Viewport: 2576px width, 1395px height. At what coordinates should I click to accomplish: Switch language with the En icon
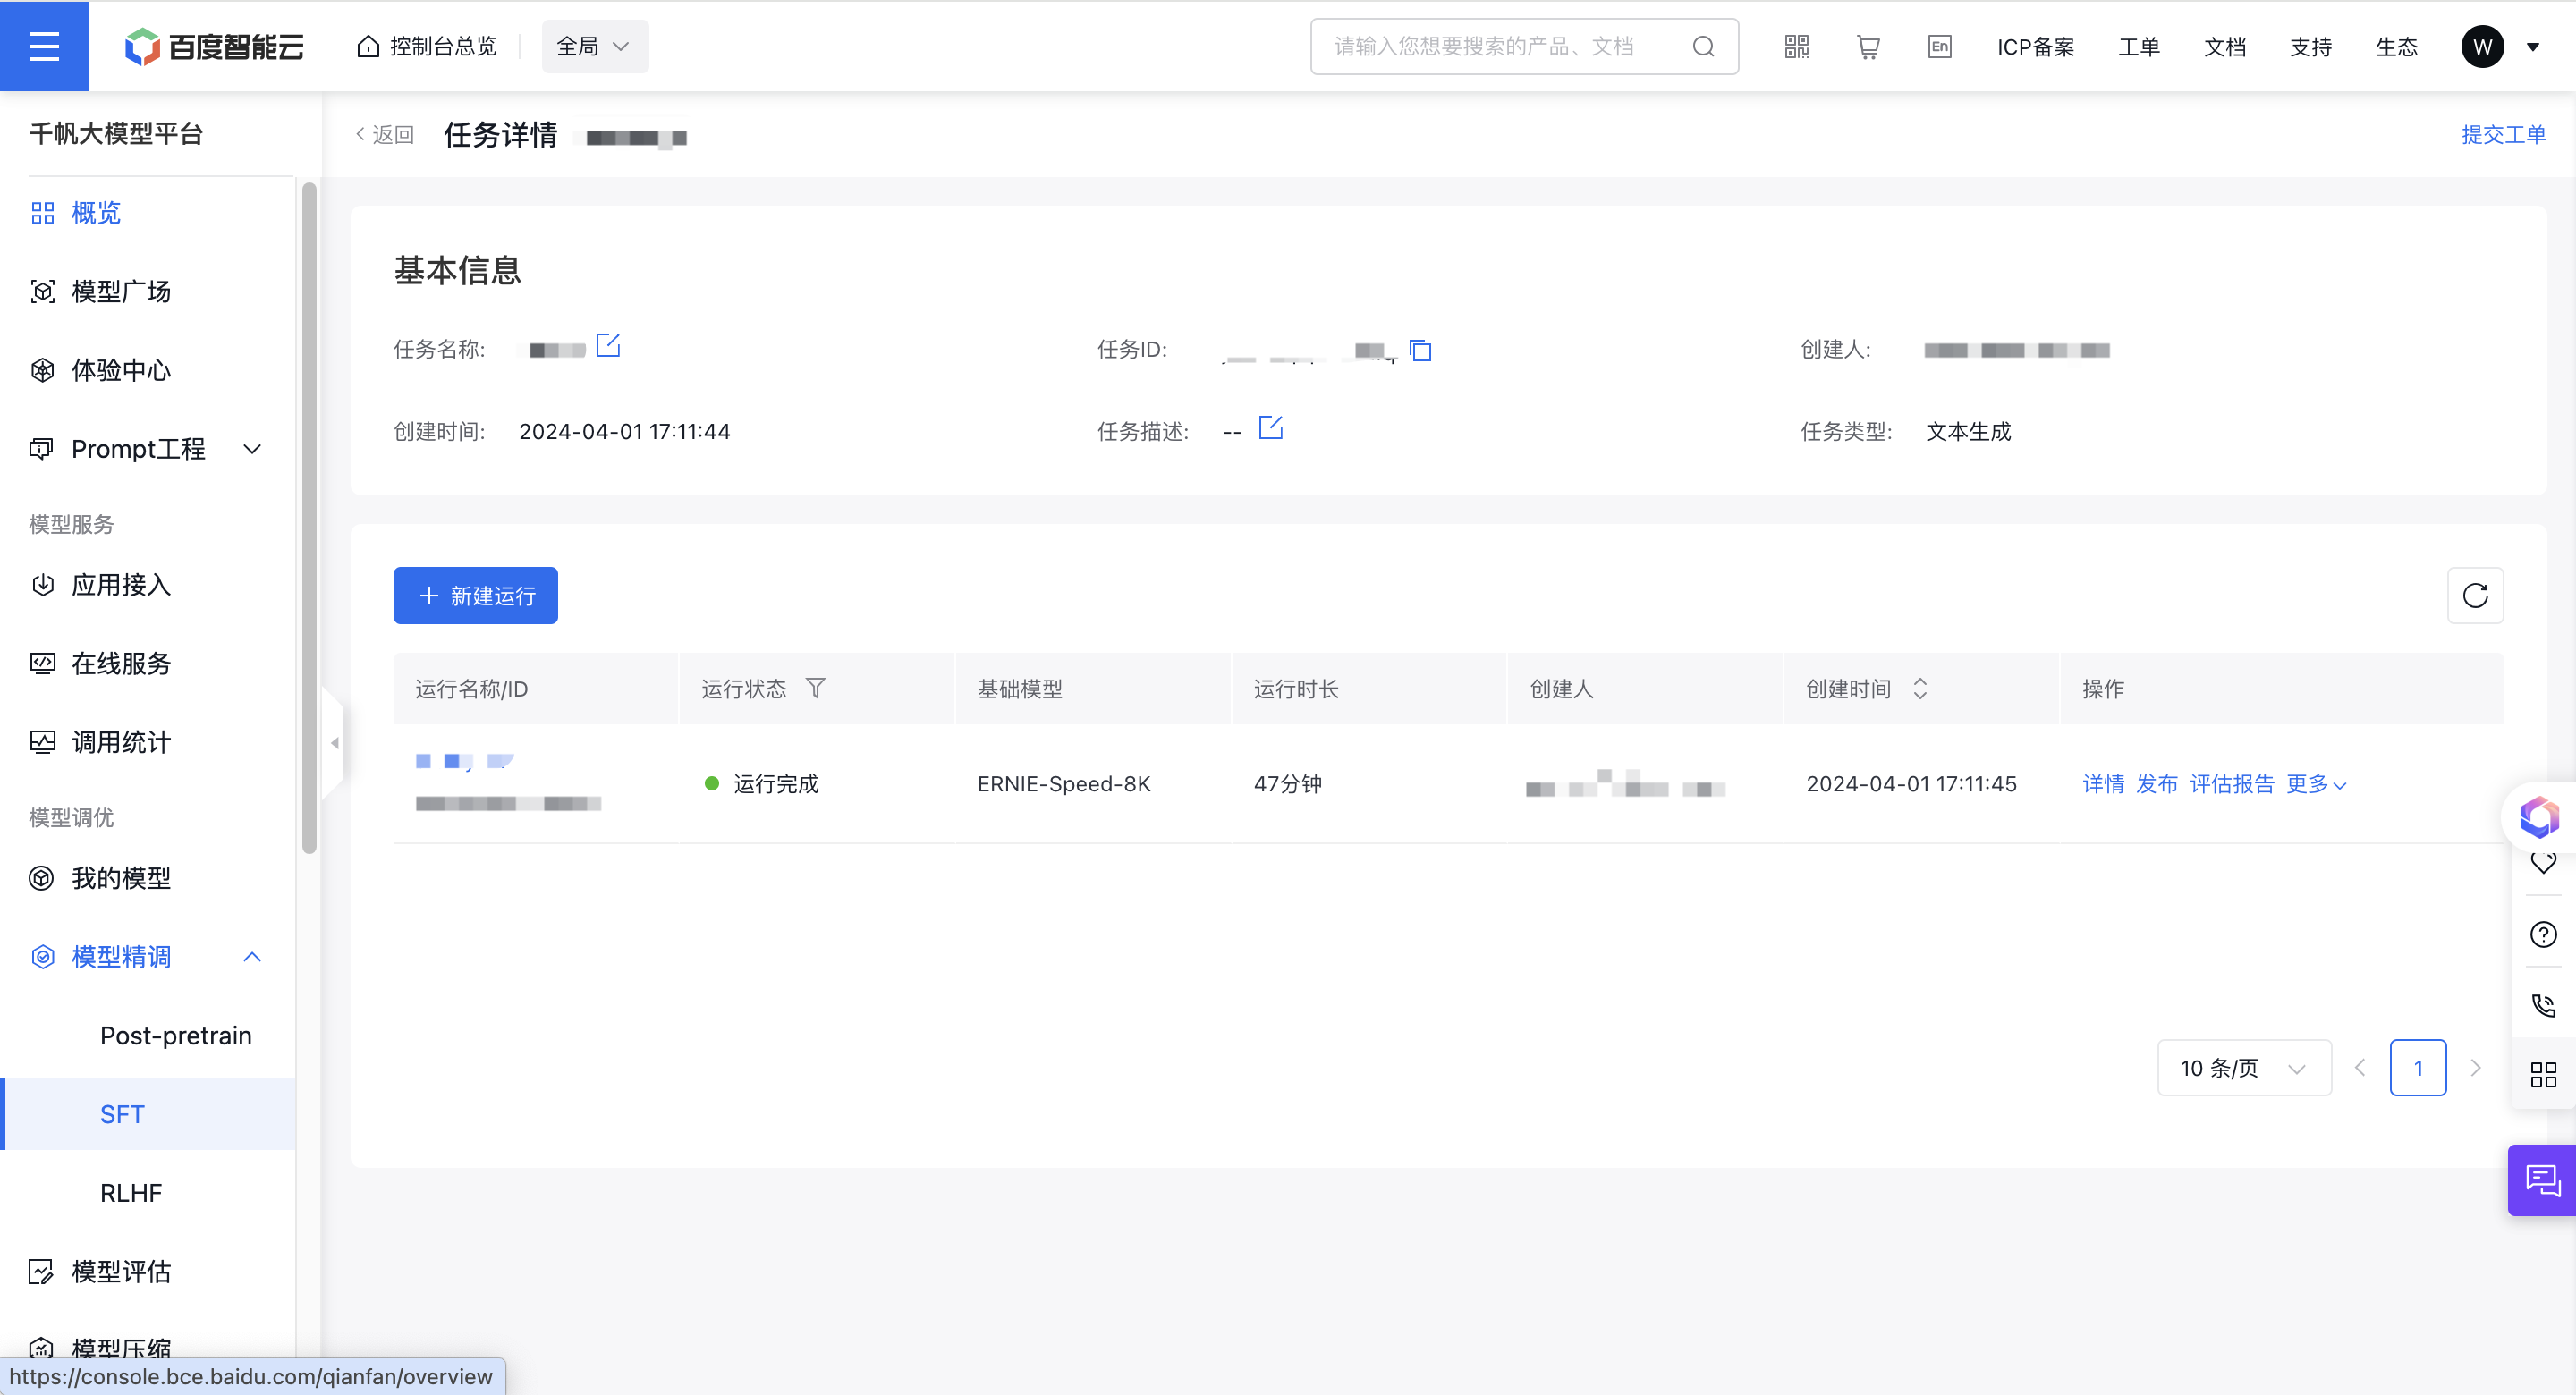(1939, 46)
